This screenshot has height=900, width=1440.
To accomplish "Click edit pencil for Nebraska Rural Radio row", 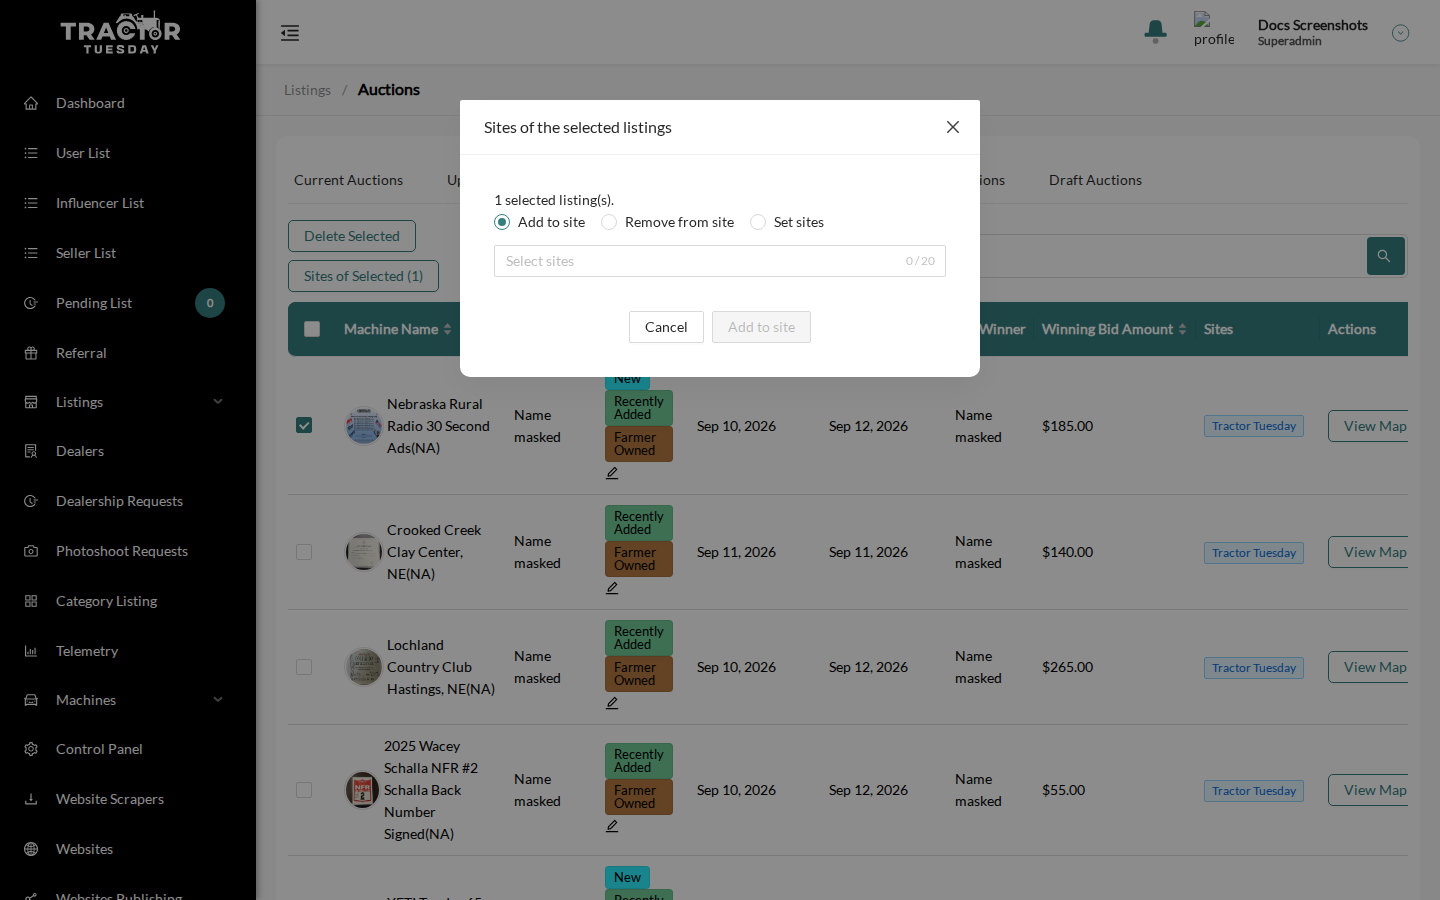I will (x=612, y=473).
